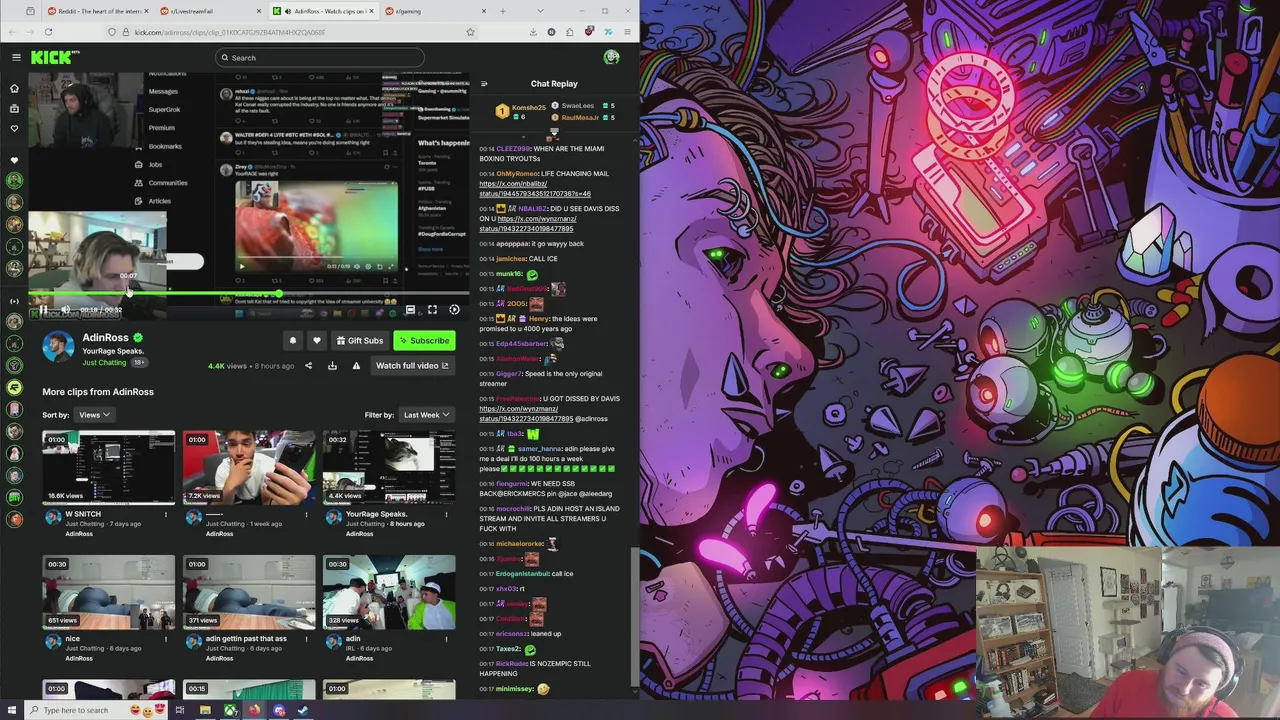
Task: Open FreePalestine's x.com status link in chat
Action: point(526,414)
